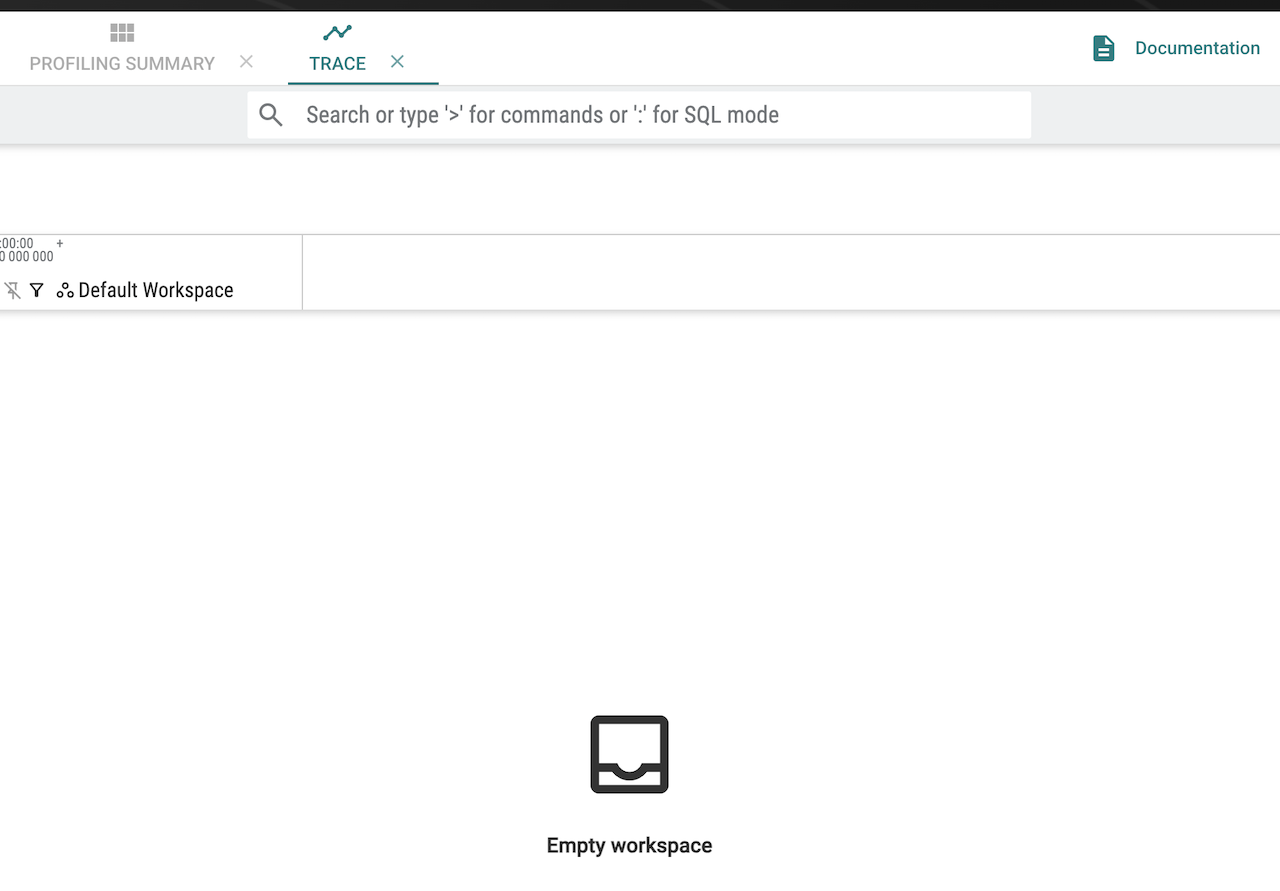Close the Profiling Summary tab
Screen dimensions: 1280x891
[x=246, y=62]
